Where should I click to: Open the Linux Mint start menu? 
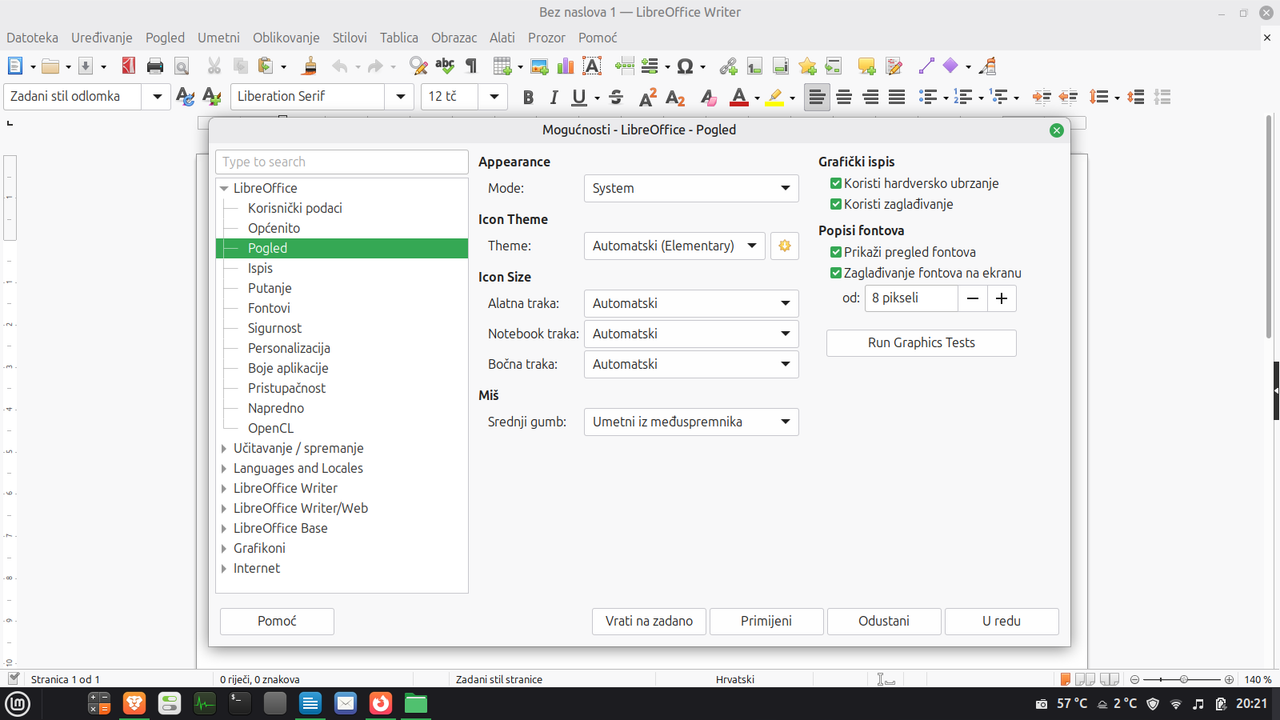pyautogui.click(x=18, y=704)
